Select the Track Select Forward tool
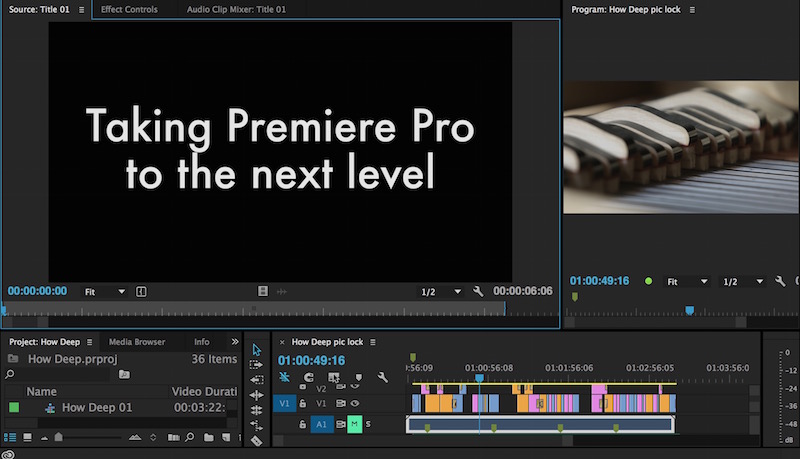 (256, 365)
